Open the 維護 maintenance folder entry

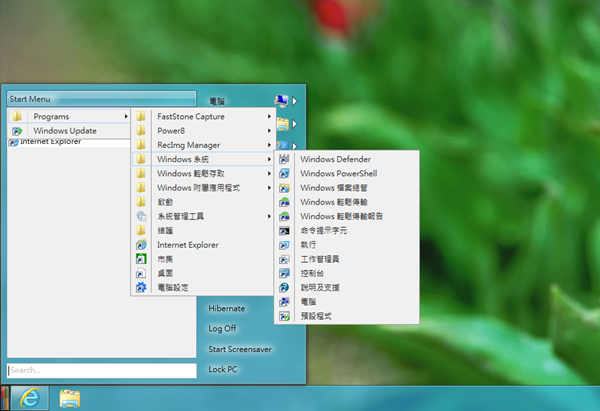pyautogui.click(x=202, y=230)
